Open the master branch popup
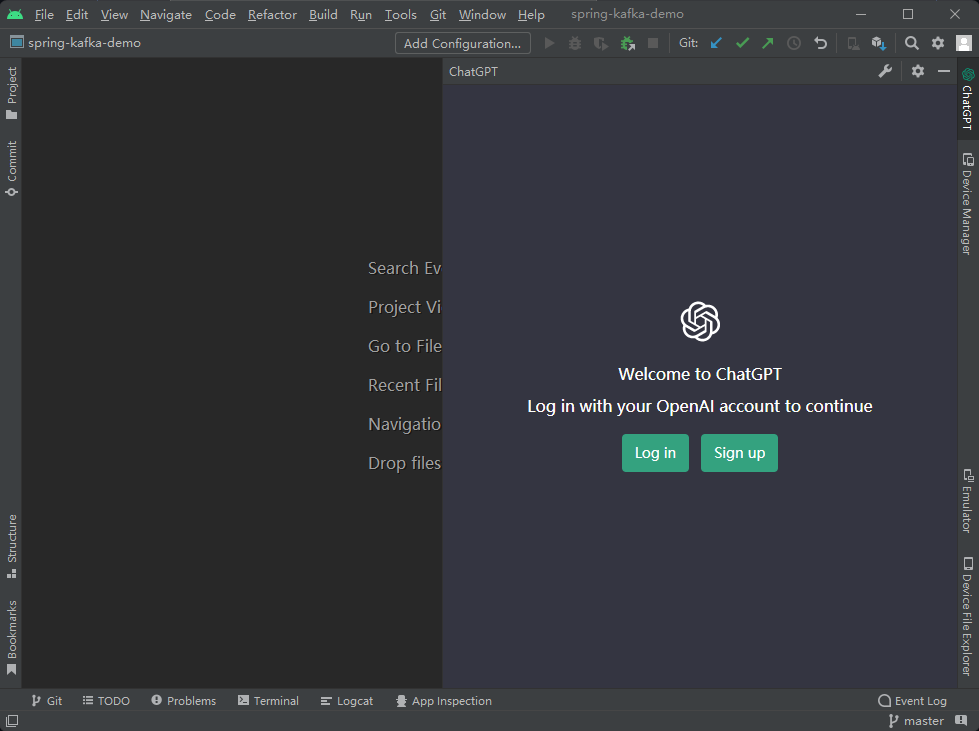Screen dimensions: 979x731 pyautogui.click(x=916, y=721)
